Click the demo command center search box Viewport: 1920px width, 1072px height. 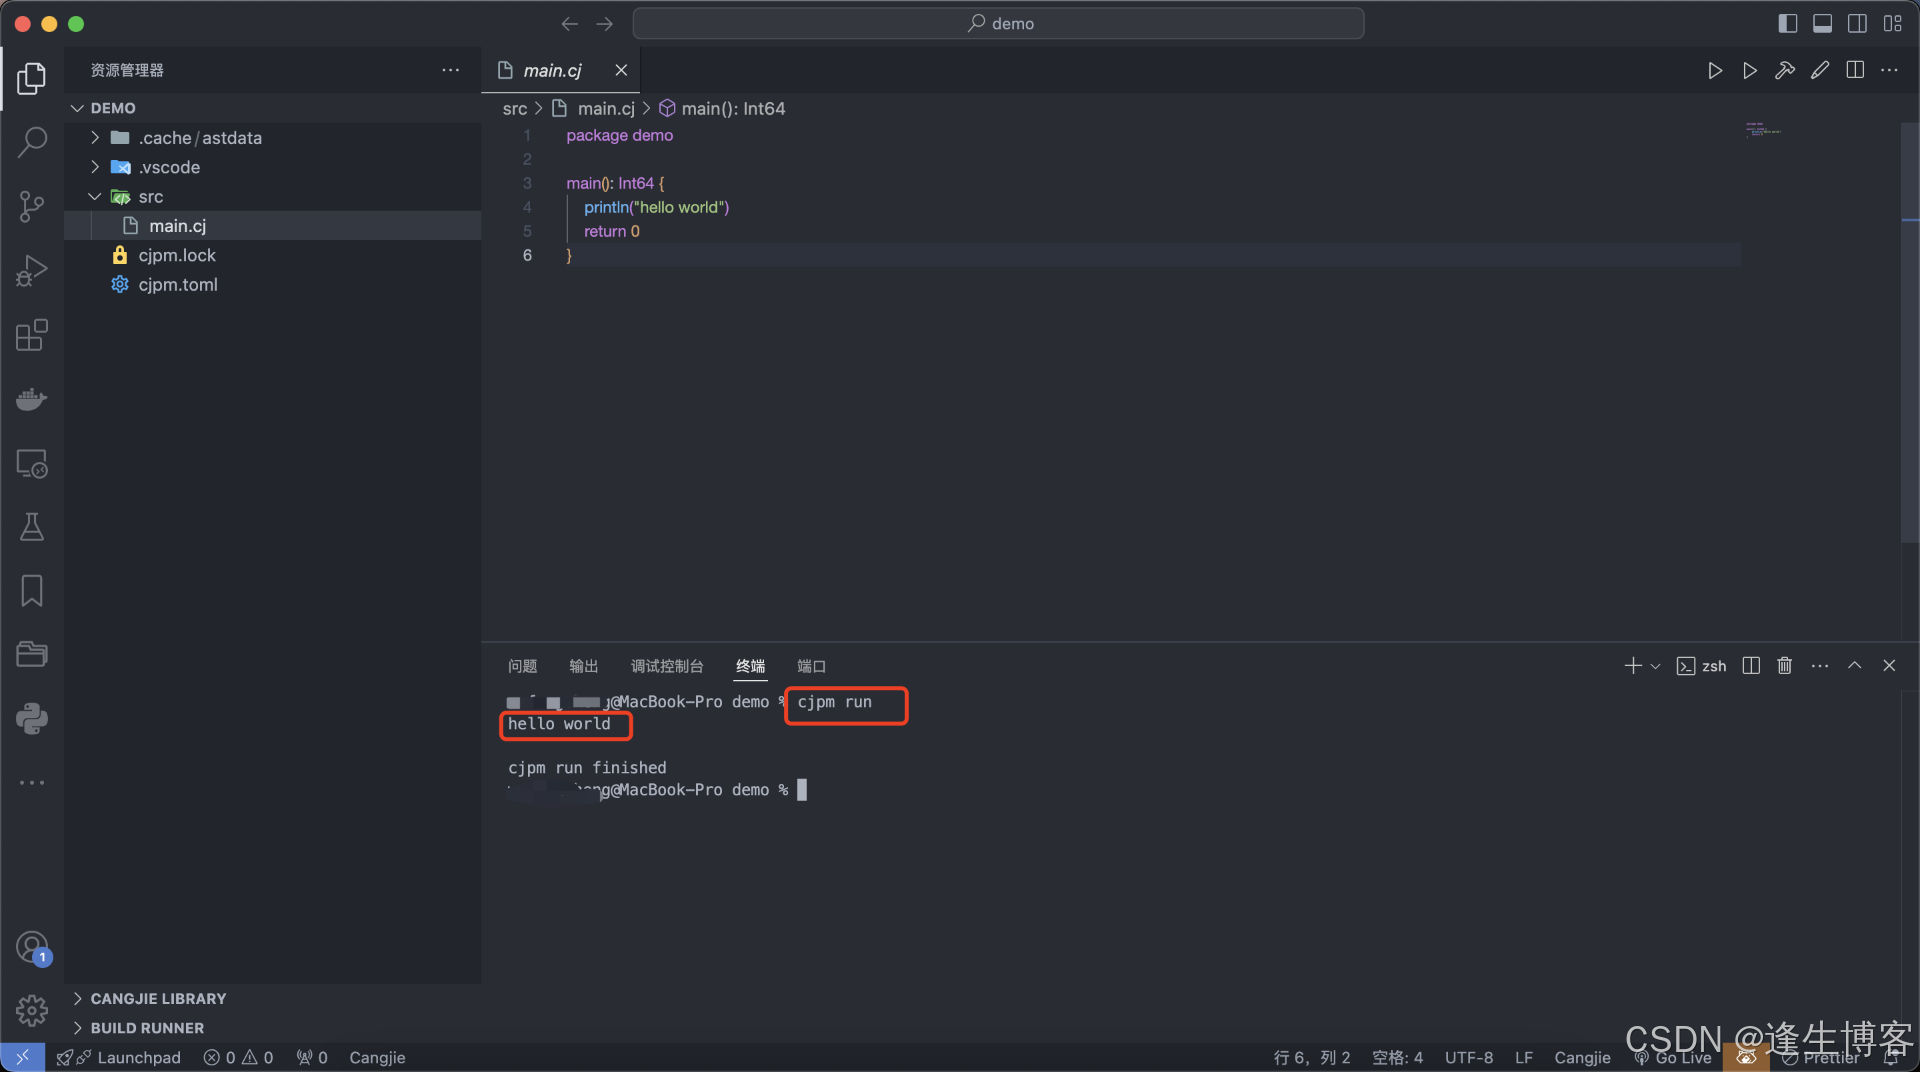[x=998, y=23]
